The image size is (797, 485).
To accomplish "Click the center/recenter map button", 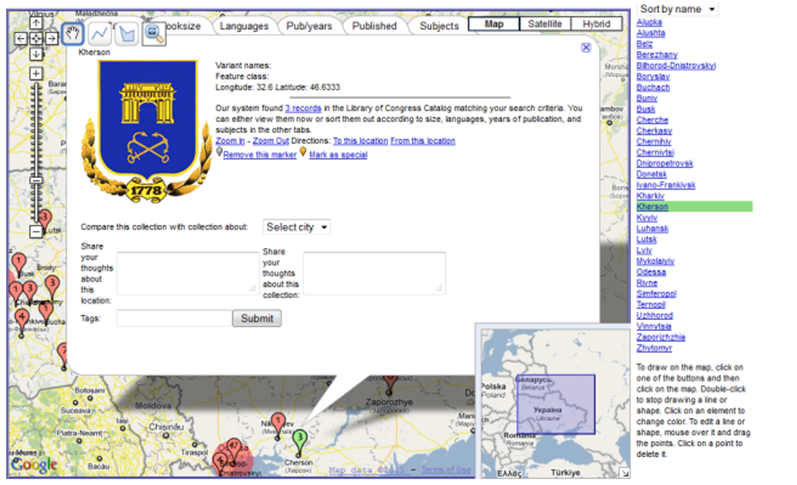I will (36, 38).
